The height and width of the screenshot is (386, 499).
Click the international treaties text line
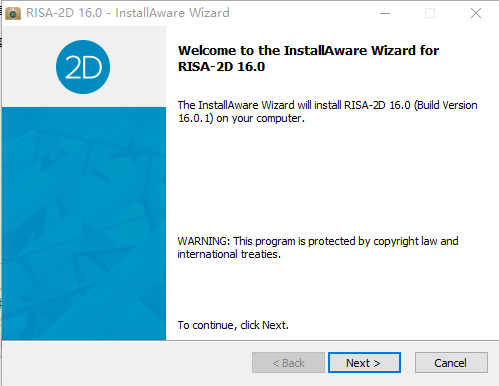(x=229, y=254)
